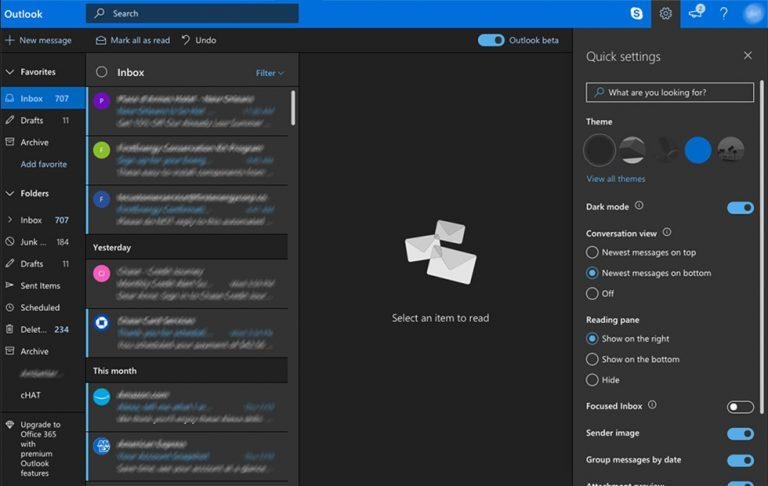Enable the Focused Inbox toggle

[740, 407]
